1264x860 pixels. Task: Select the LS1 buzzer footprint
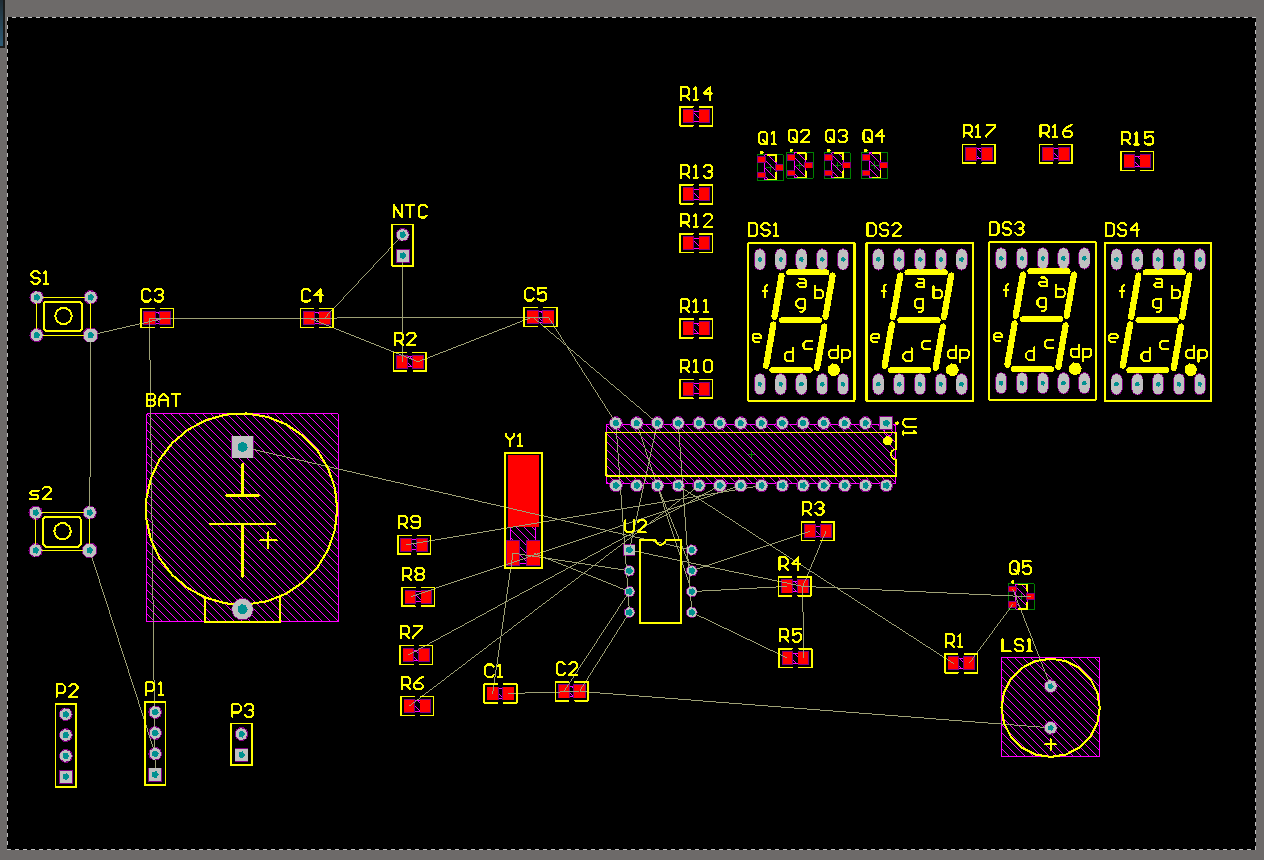1050,707
